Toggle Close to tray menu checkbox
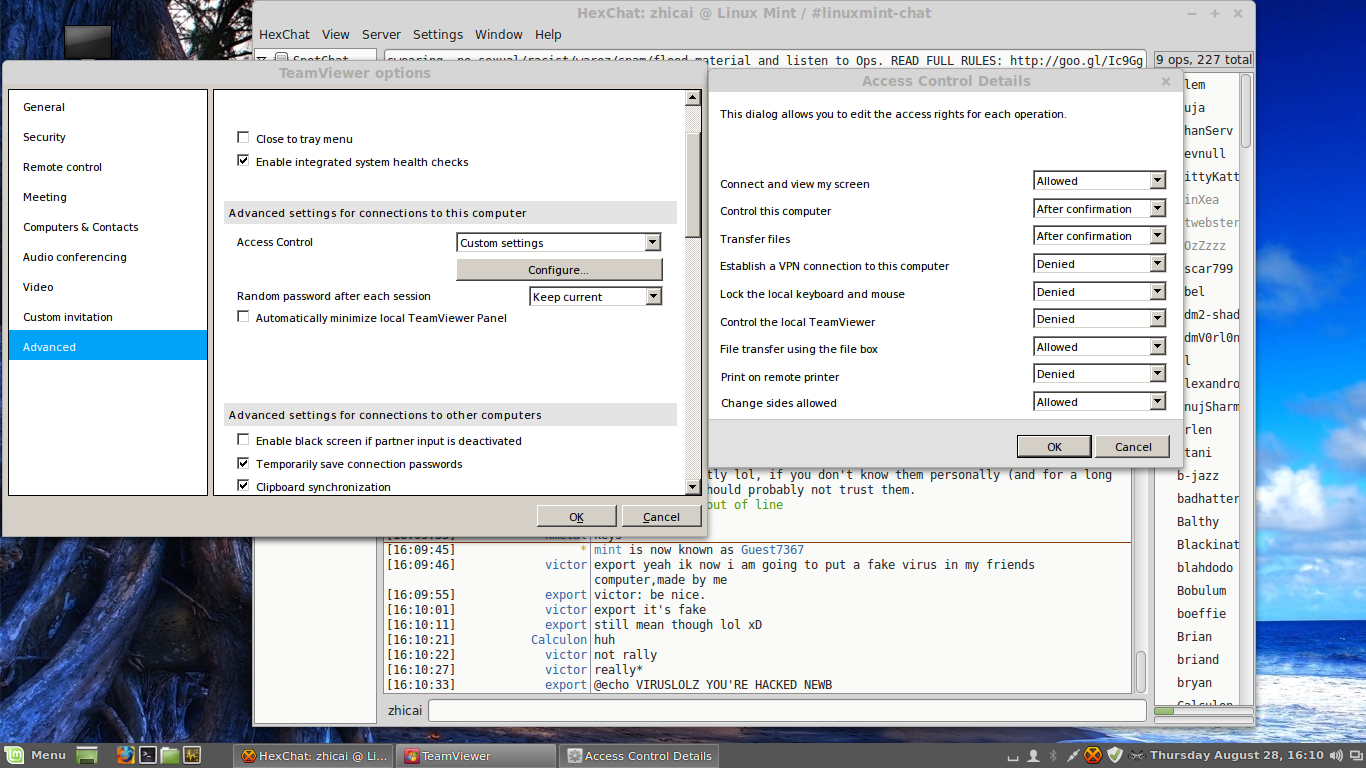Screen dimensions: 1366x768 coord(243,138)
